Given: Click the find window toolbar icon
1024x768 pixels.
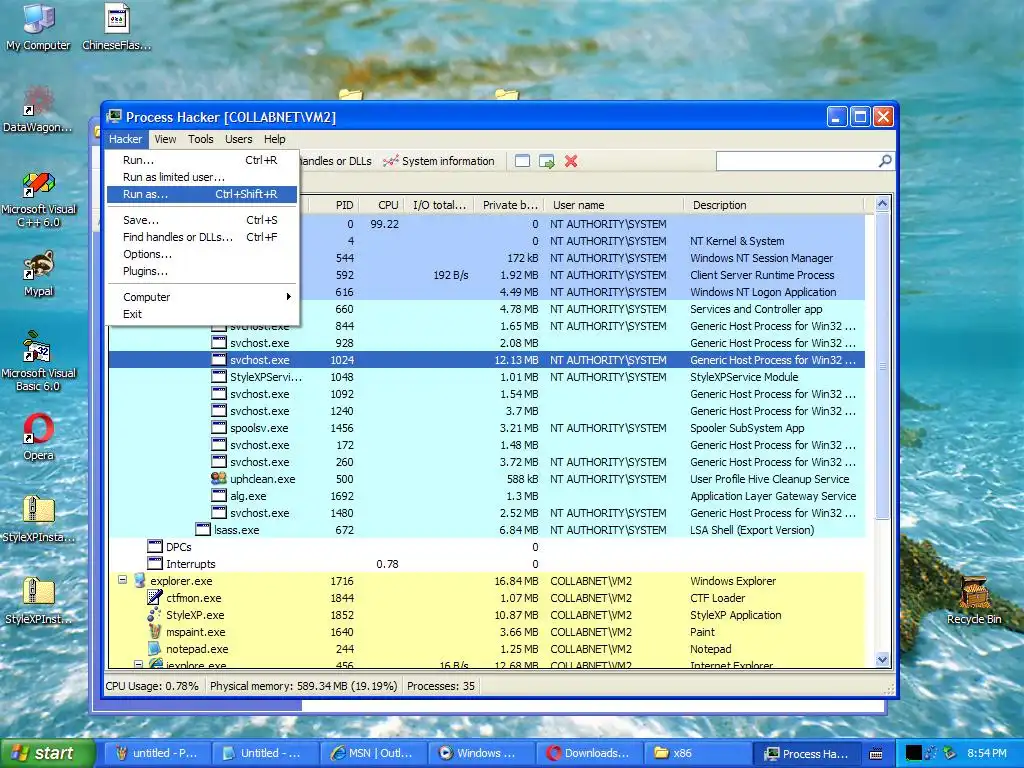Looking at the screenshot, I should click(x=522, y=161).
